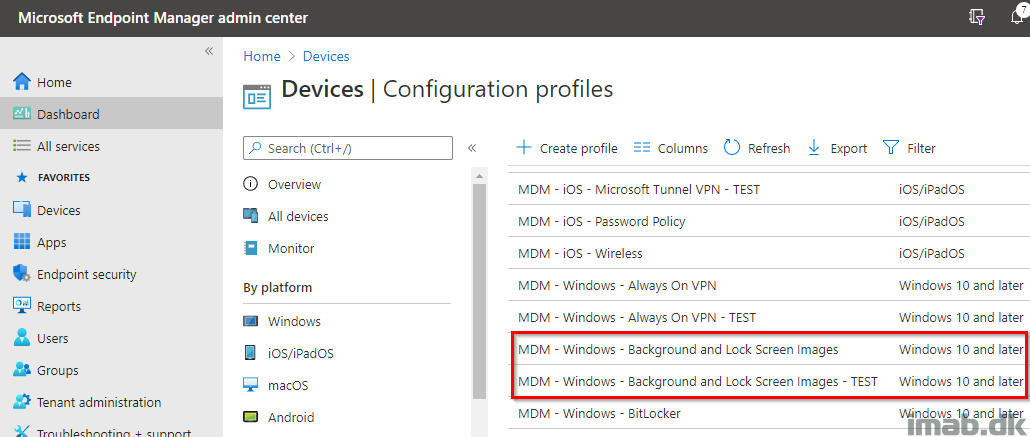
Task: Open Background and Lock Screen Images - TEST
Action: [698, 381]
